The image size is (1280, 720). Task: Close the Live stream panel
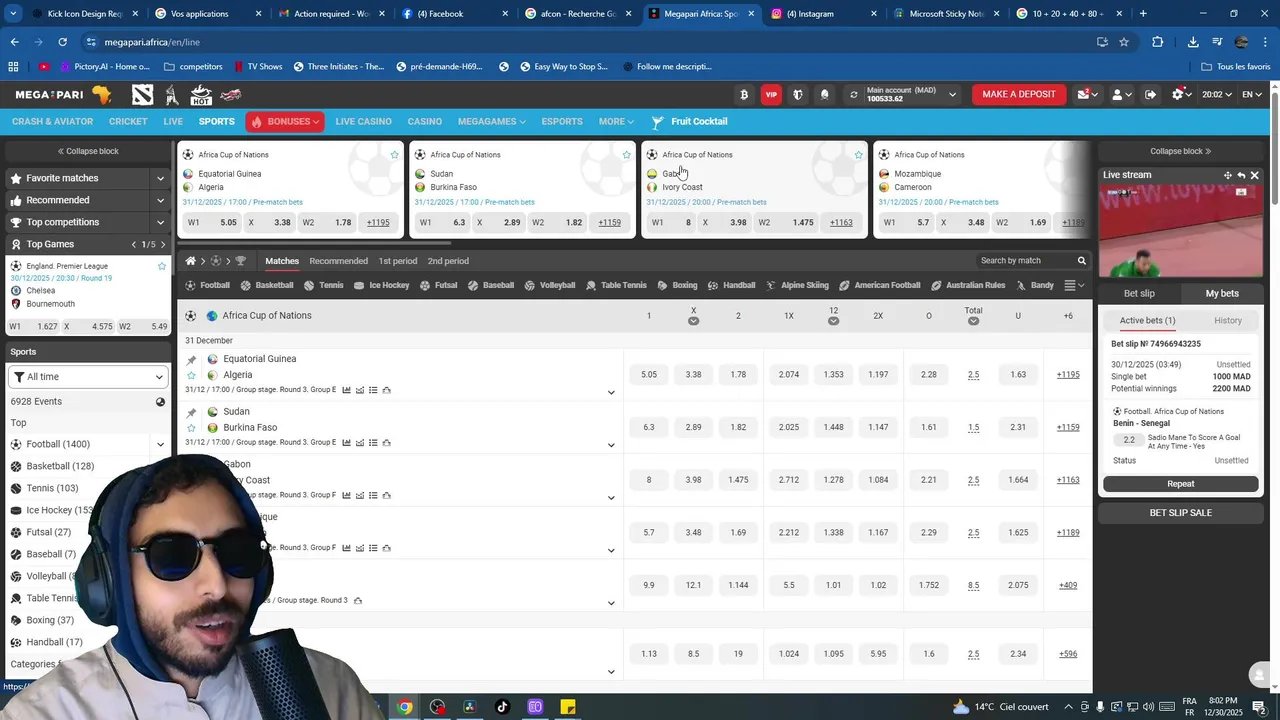(x=1255, y=175)
